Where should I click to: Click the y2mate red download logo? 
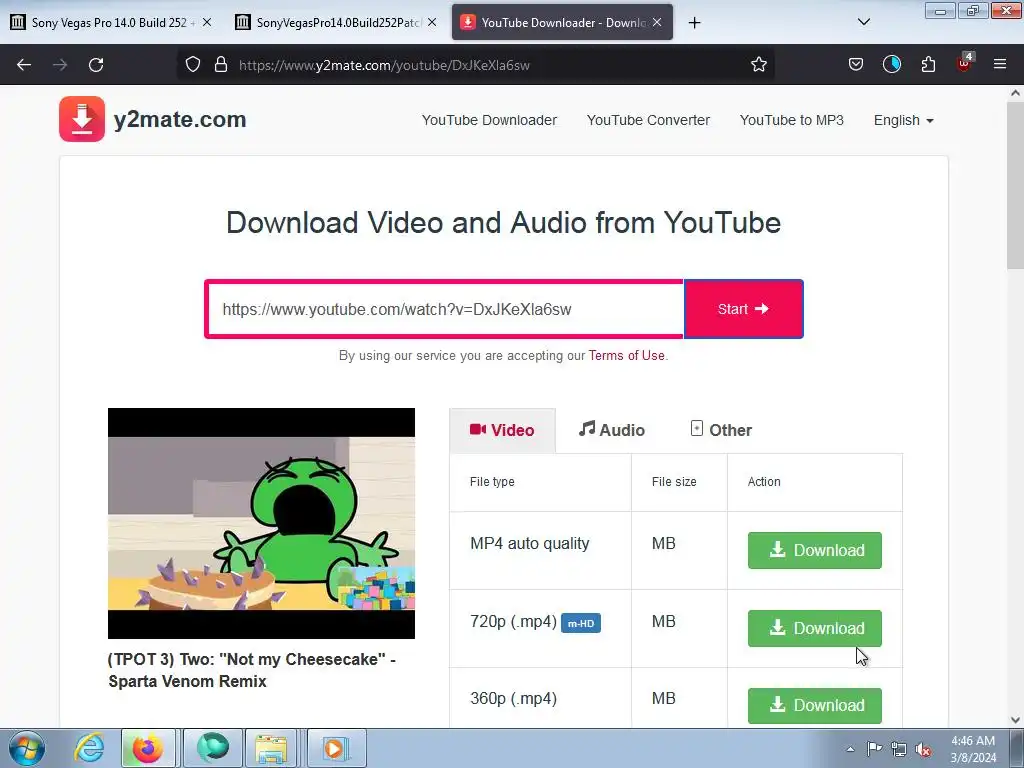(x=82, y=119)
